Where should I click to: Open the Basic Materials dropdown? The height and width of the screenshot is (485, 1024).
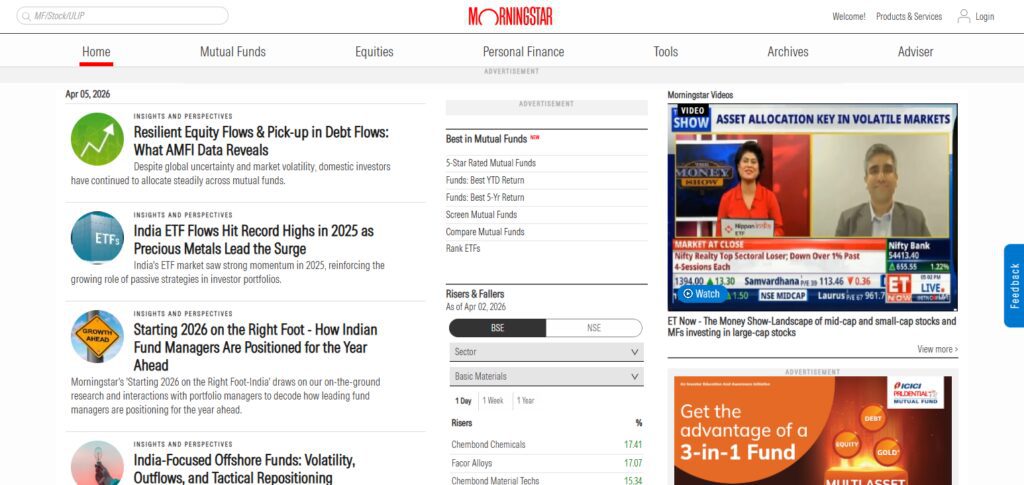(x=547, y=377)
